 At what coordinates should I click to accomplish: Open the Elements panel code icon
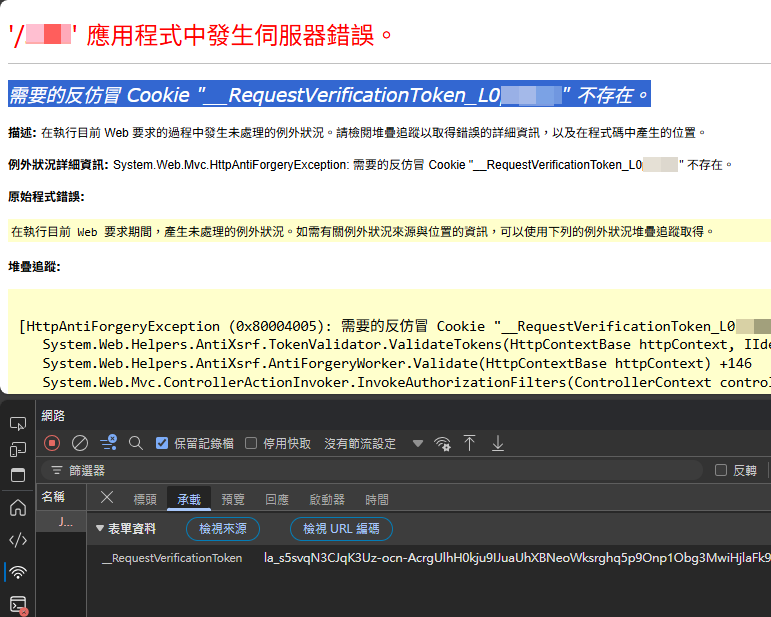[x=18, y=540]
